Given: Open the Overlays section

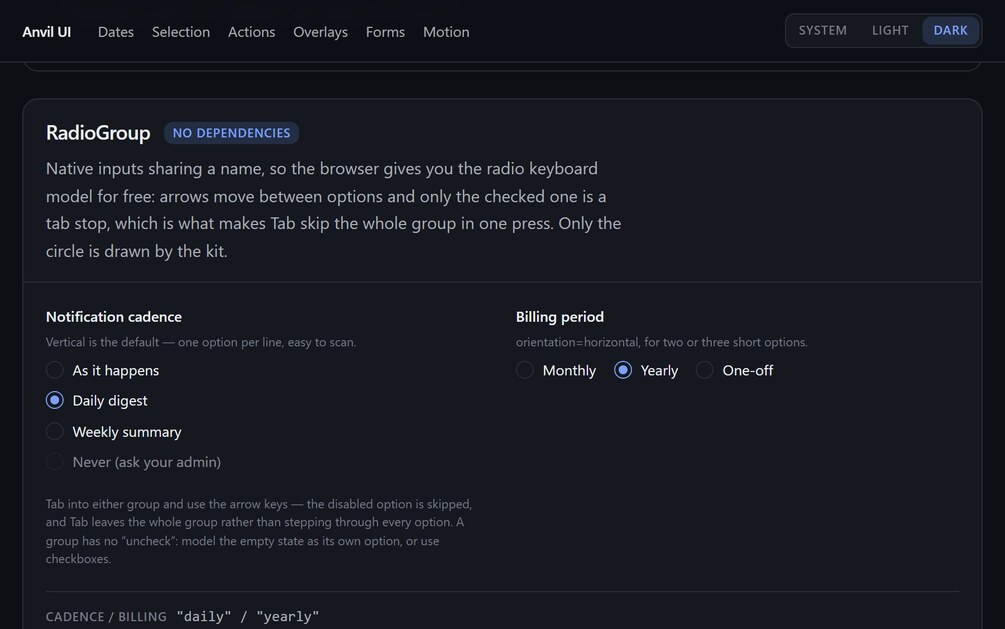Looking at the screenshot, I should (320, 31).
